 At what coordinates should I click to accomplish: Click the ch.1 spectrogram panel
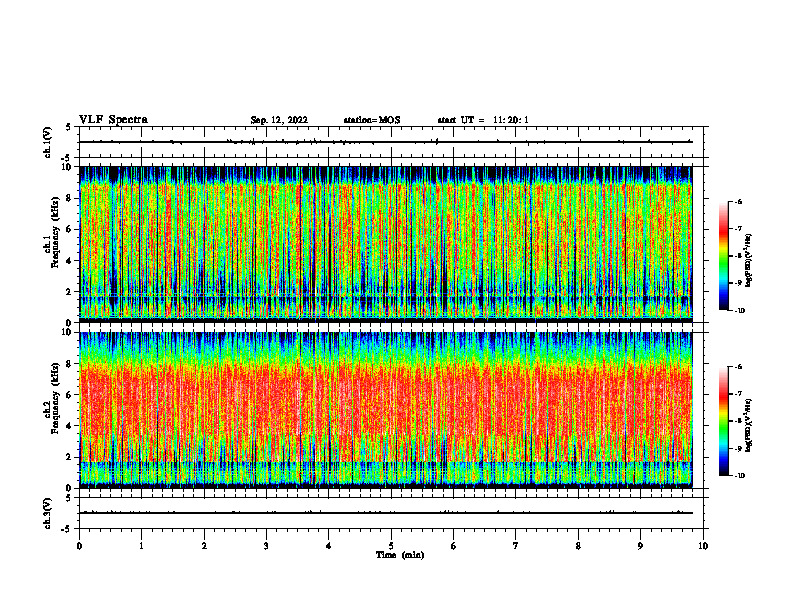pos(386,244)
